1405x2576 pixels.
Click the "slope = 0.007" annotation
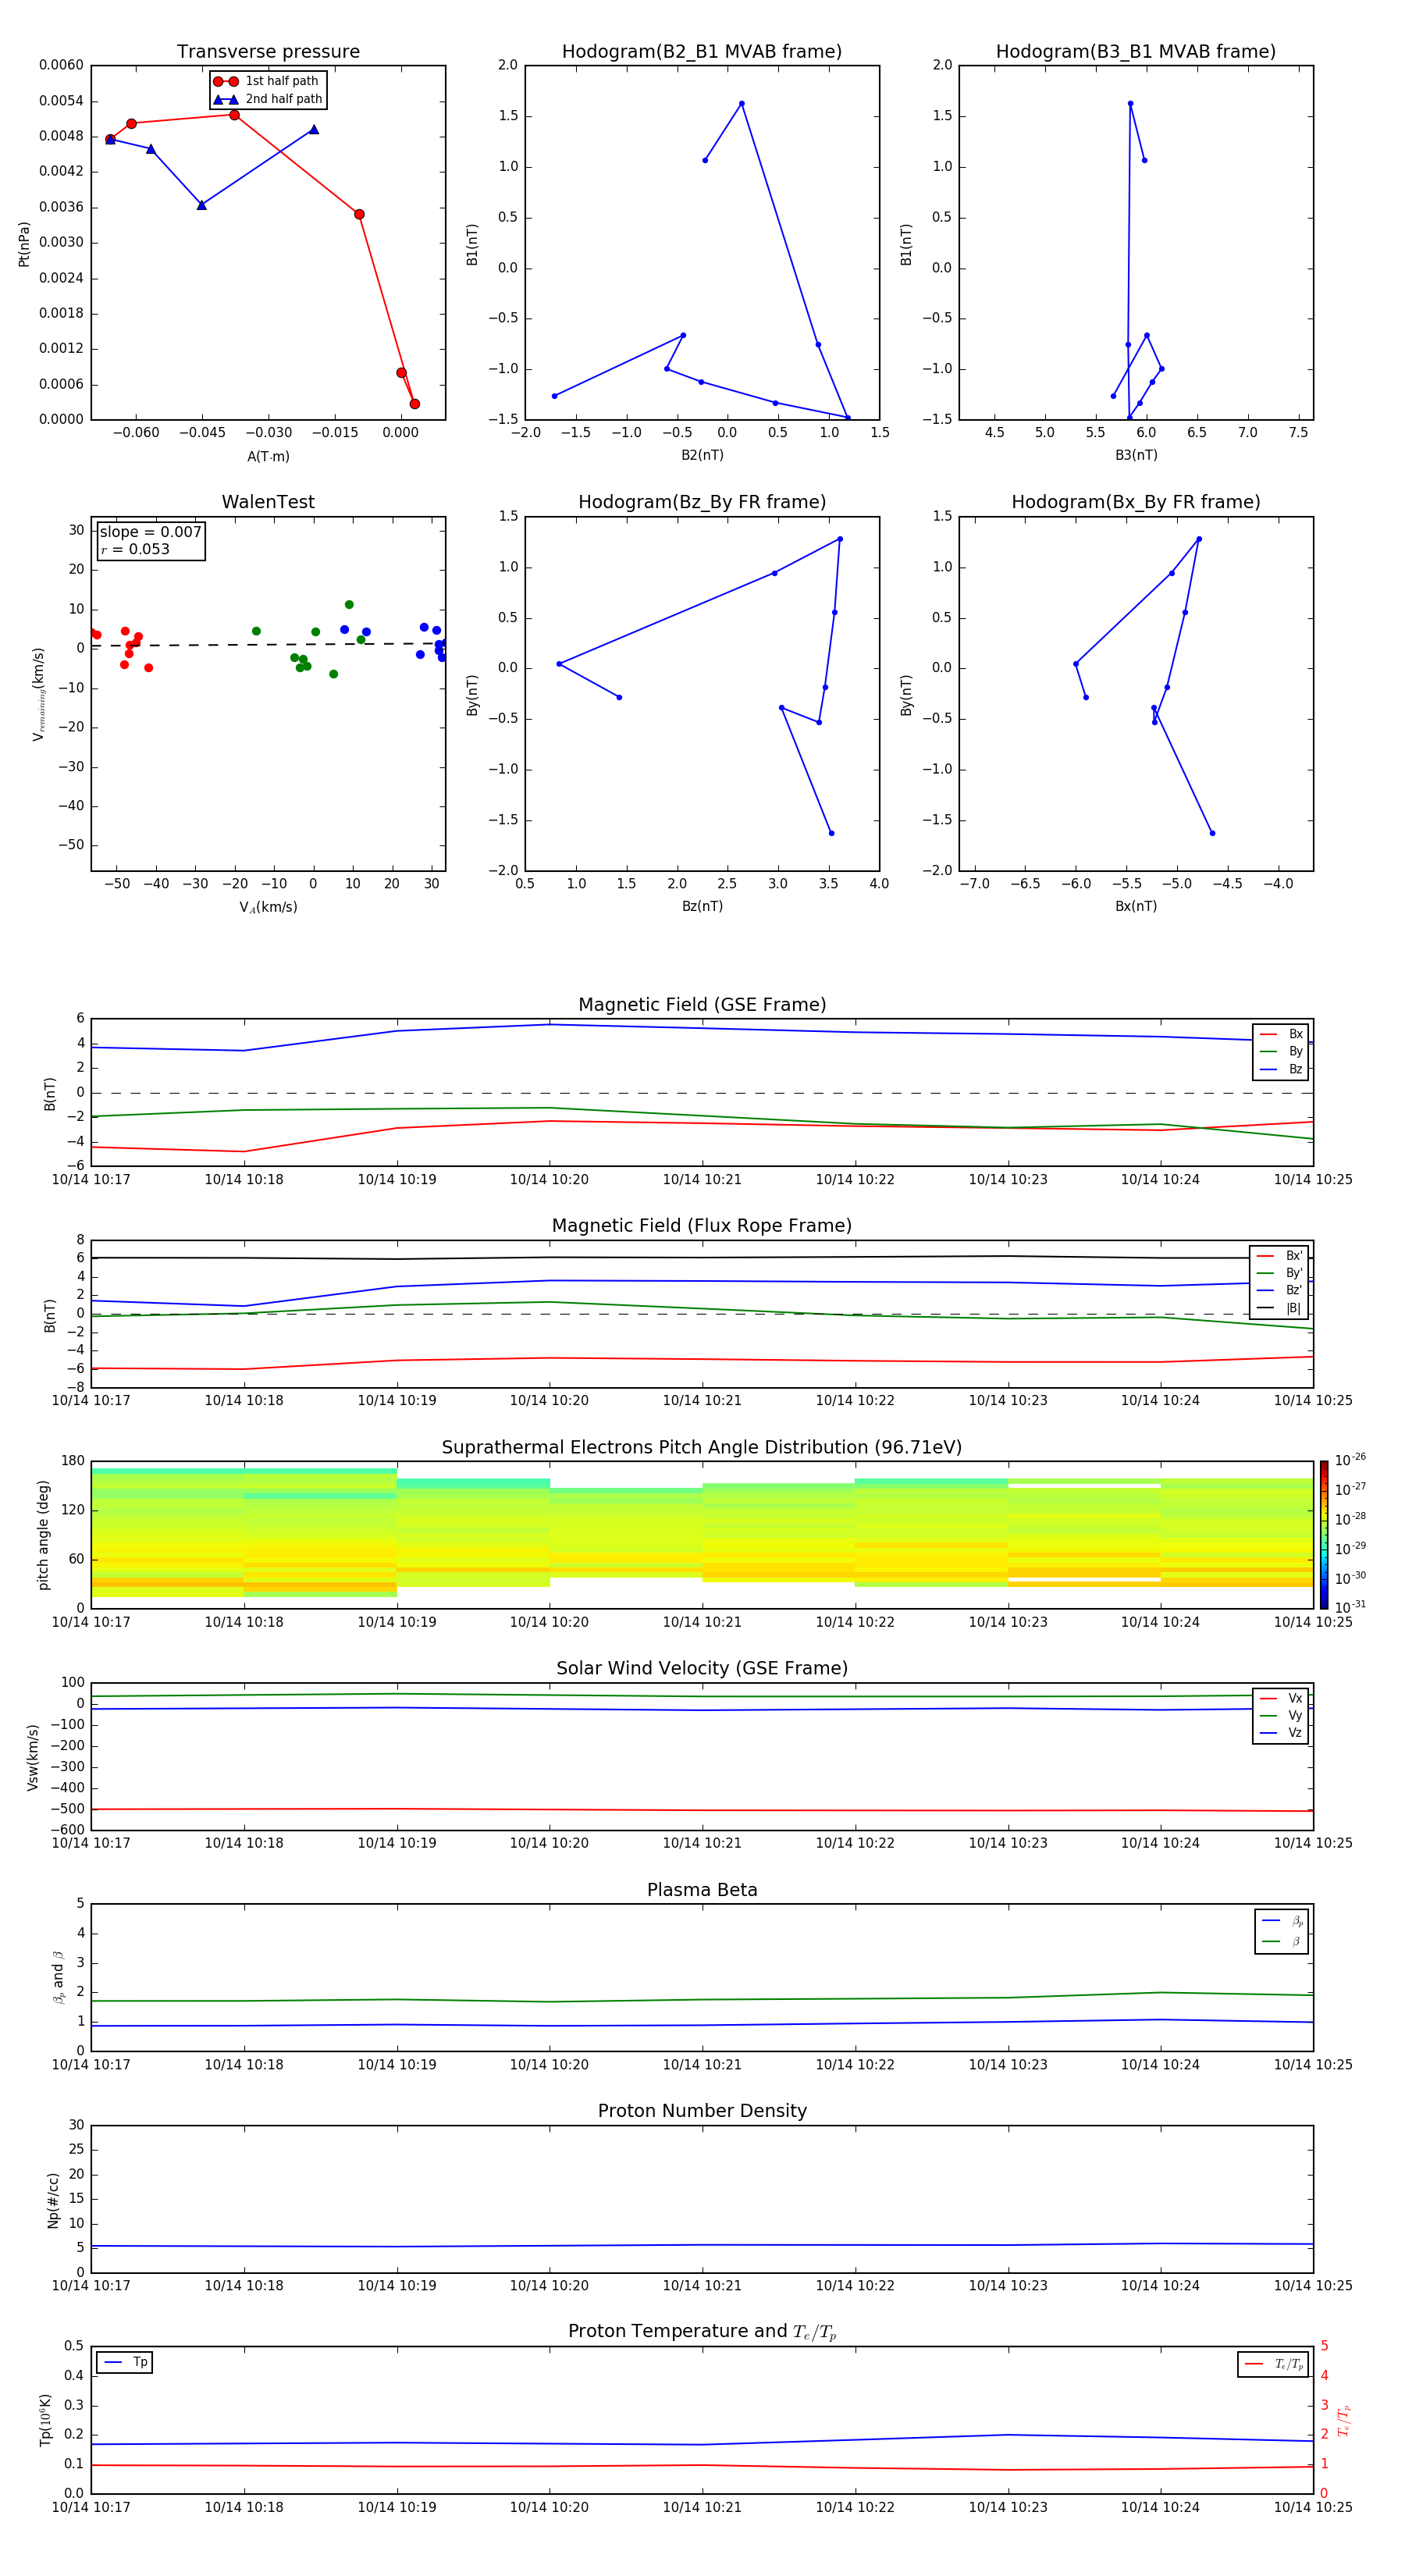150,532
